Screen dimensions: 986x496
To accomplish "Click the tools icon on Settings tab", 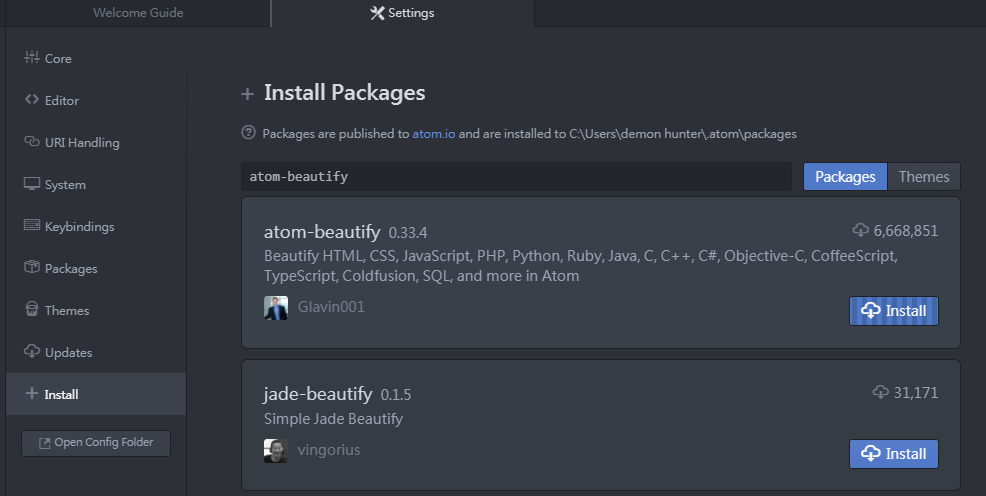I will 377,13.
